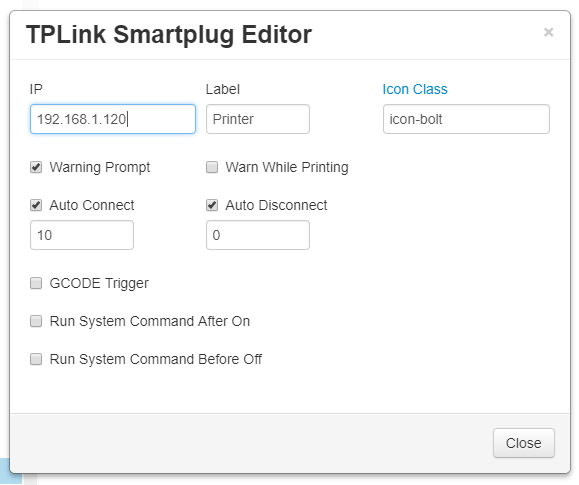Click the Label caption above Printer field
Viewport: 579px width, 485px height.
(x=223, y=89)
